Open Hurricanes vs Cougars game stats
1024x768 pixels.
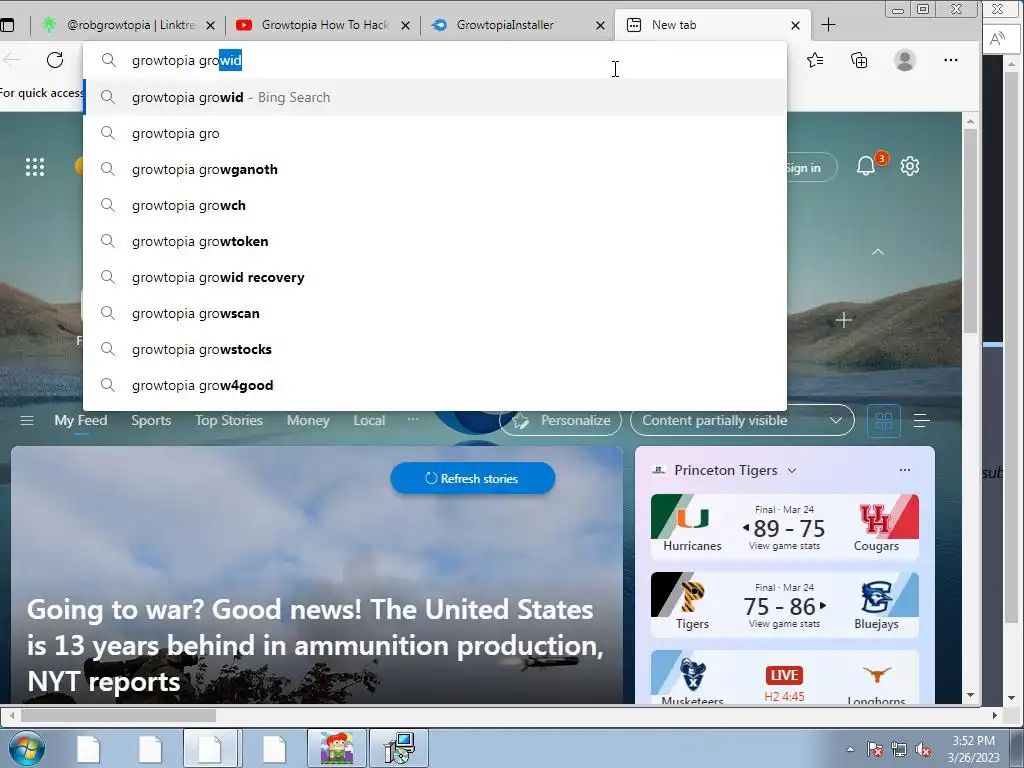pos(784,526)
